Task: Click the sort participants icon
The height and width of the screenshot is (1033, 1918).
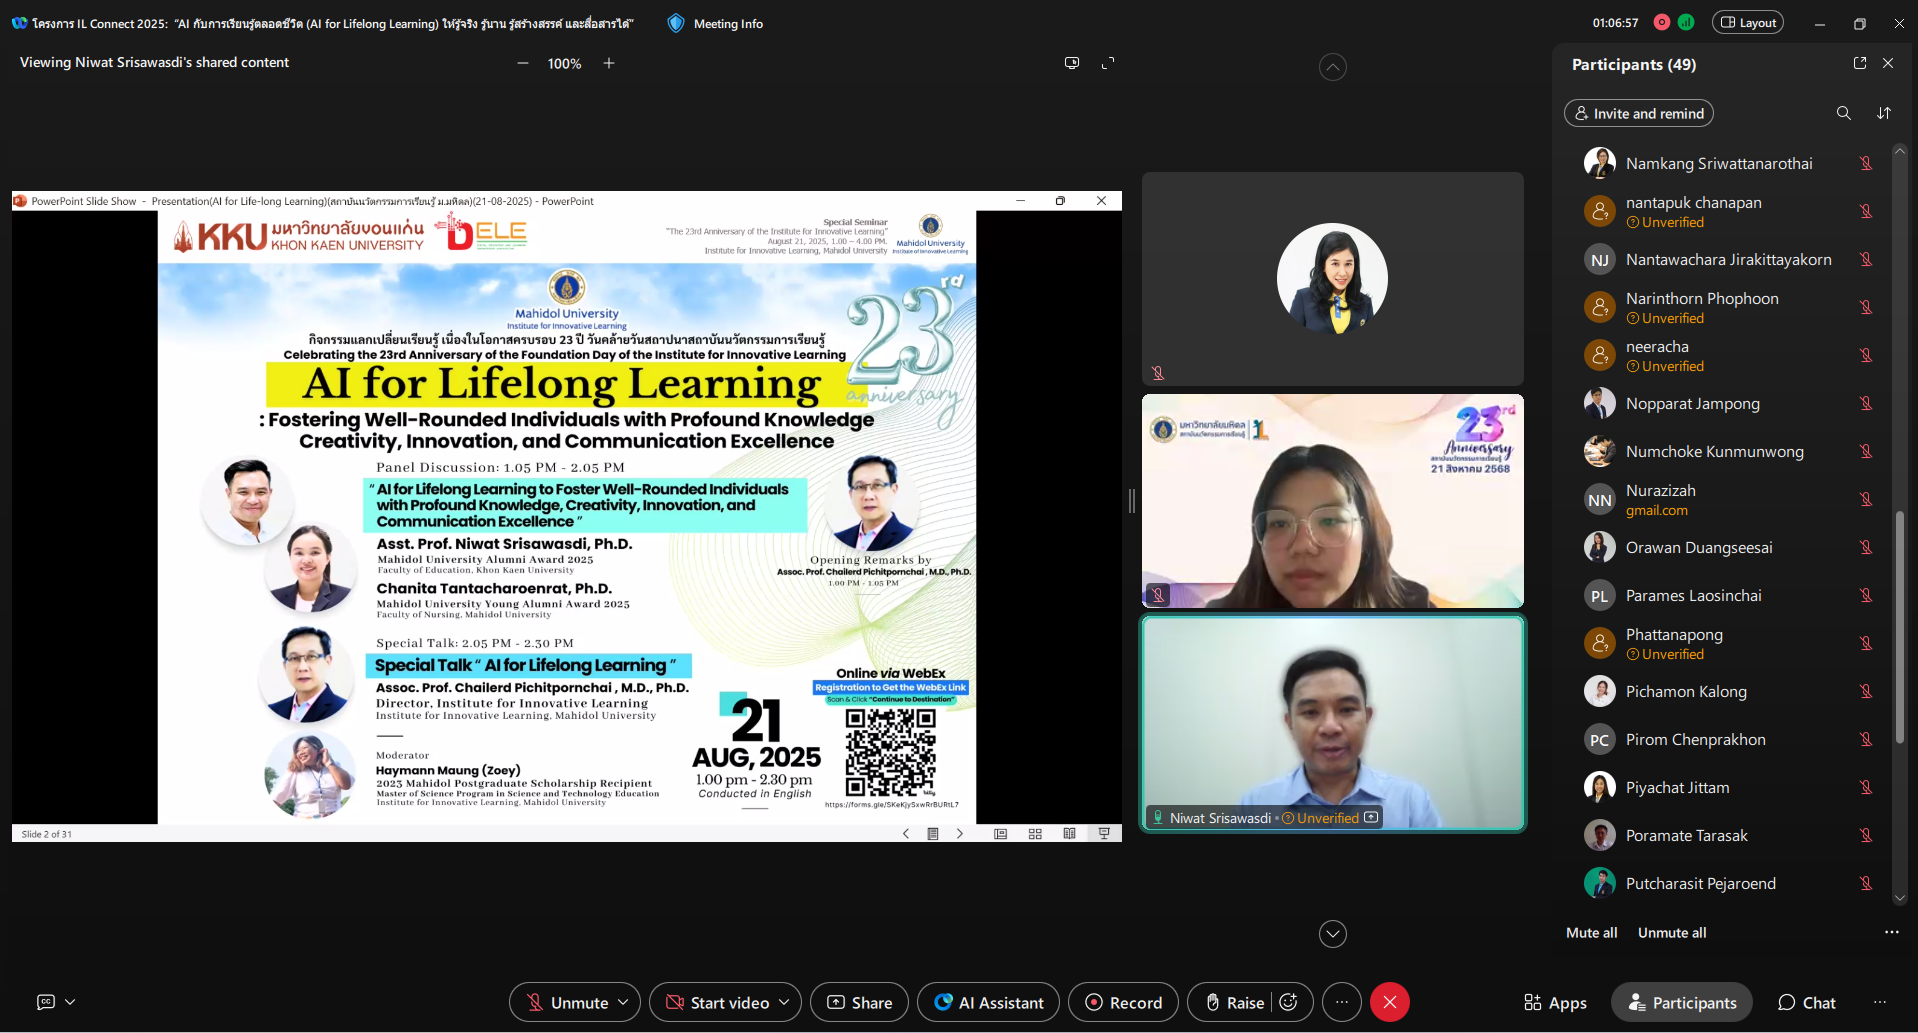Action: 1884,113
